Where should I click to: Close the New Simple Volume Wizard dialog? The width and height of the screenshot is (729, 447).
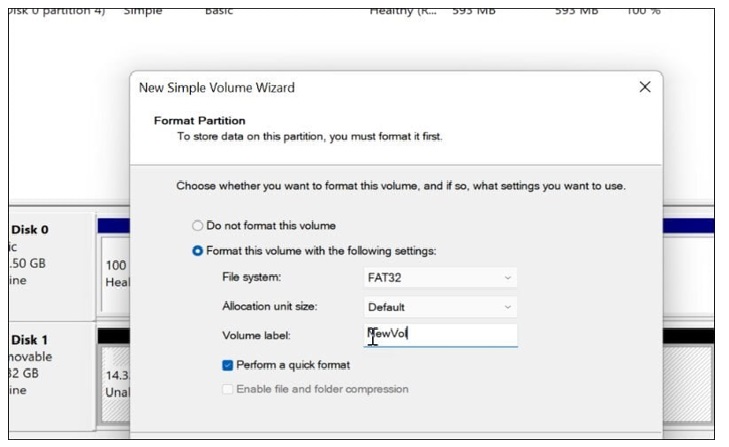point(645,88)
